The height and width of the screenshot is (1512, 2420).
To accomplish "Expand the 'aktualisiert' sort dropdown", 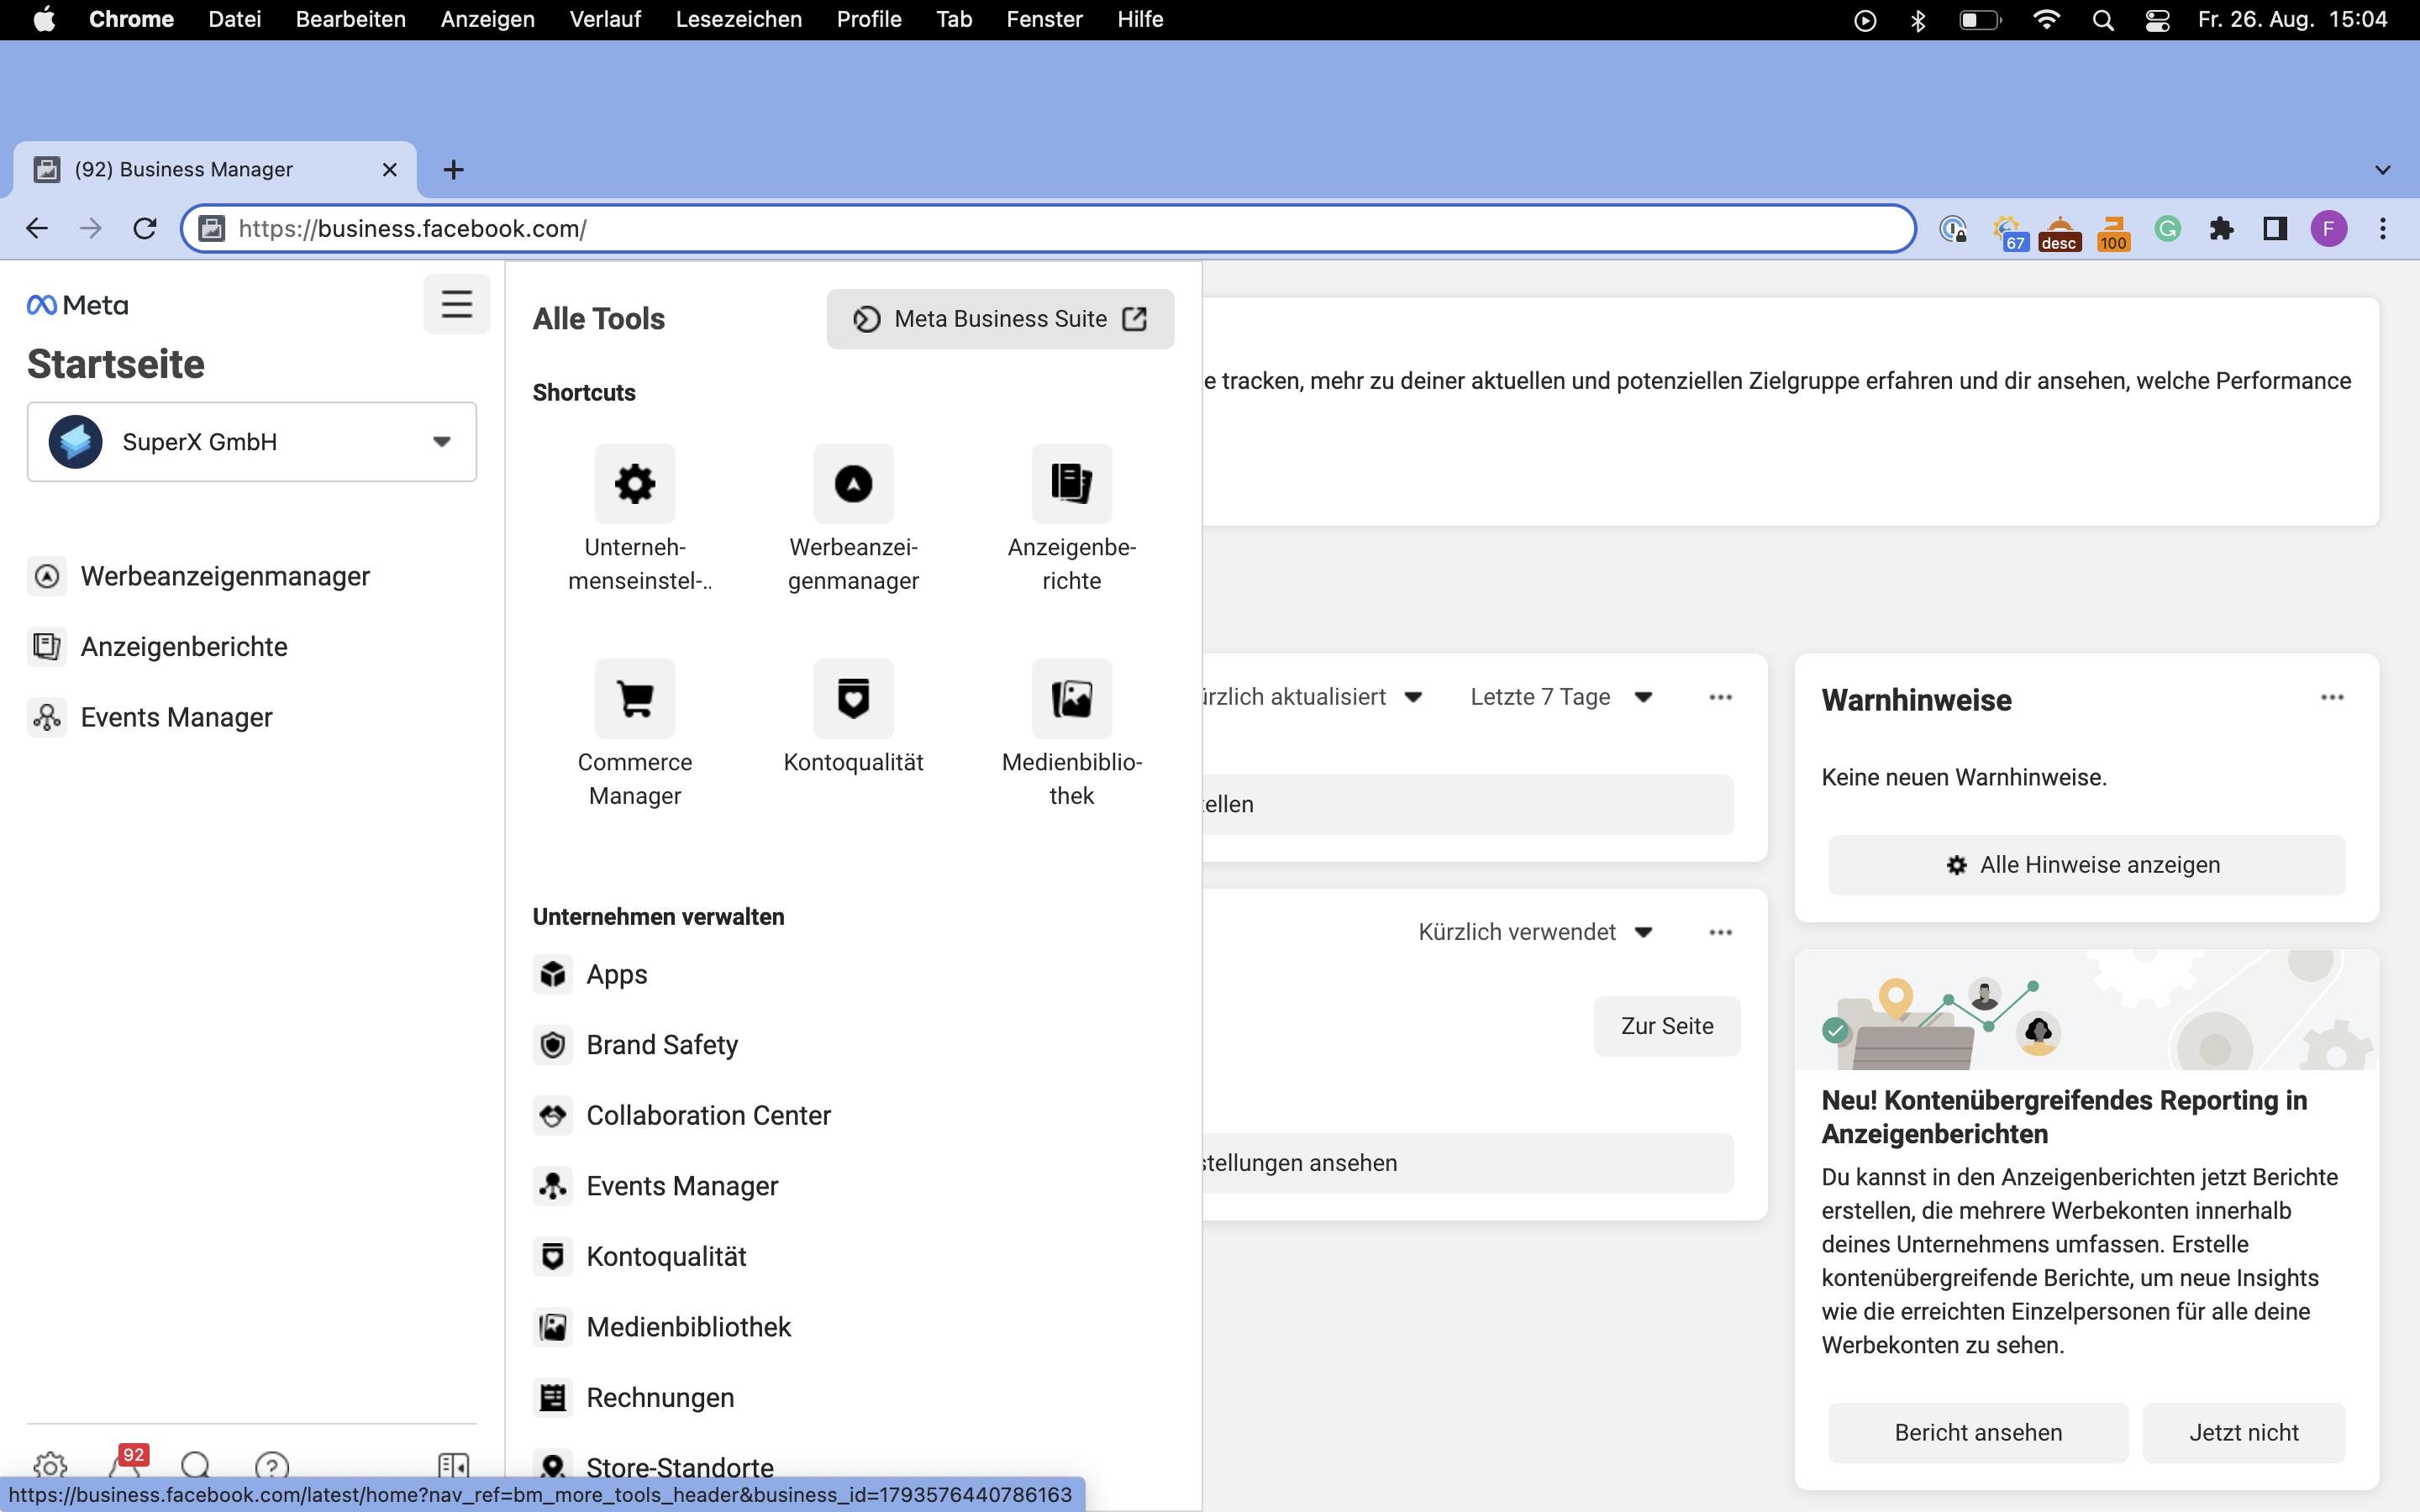I will tap(1313, 697).
